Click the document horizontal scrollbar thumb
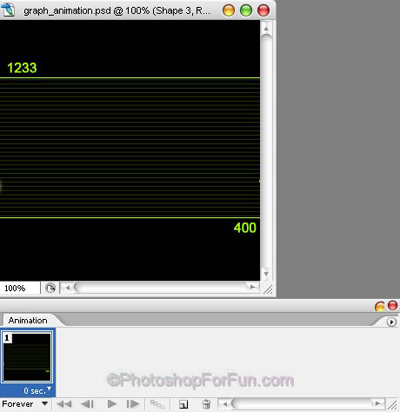400x412 pixels. coord(160,287)
